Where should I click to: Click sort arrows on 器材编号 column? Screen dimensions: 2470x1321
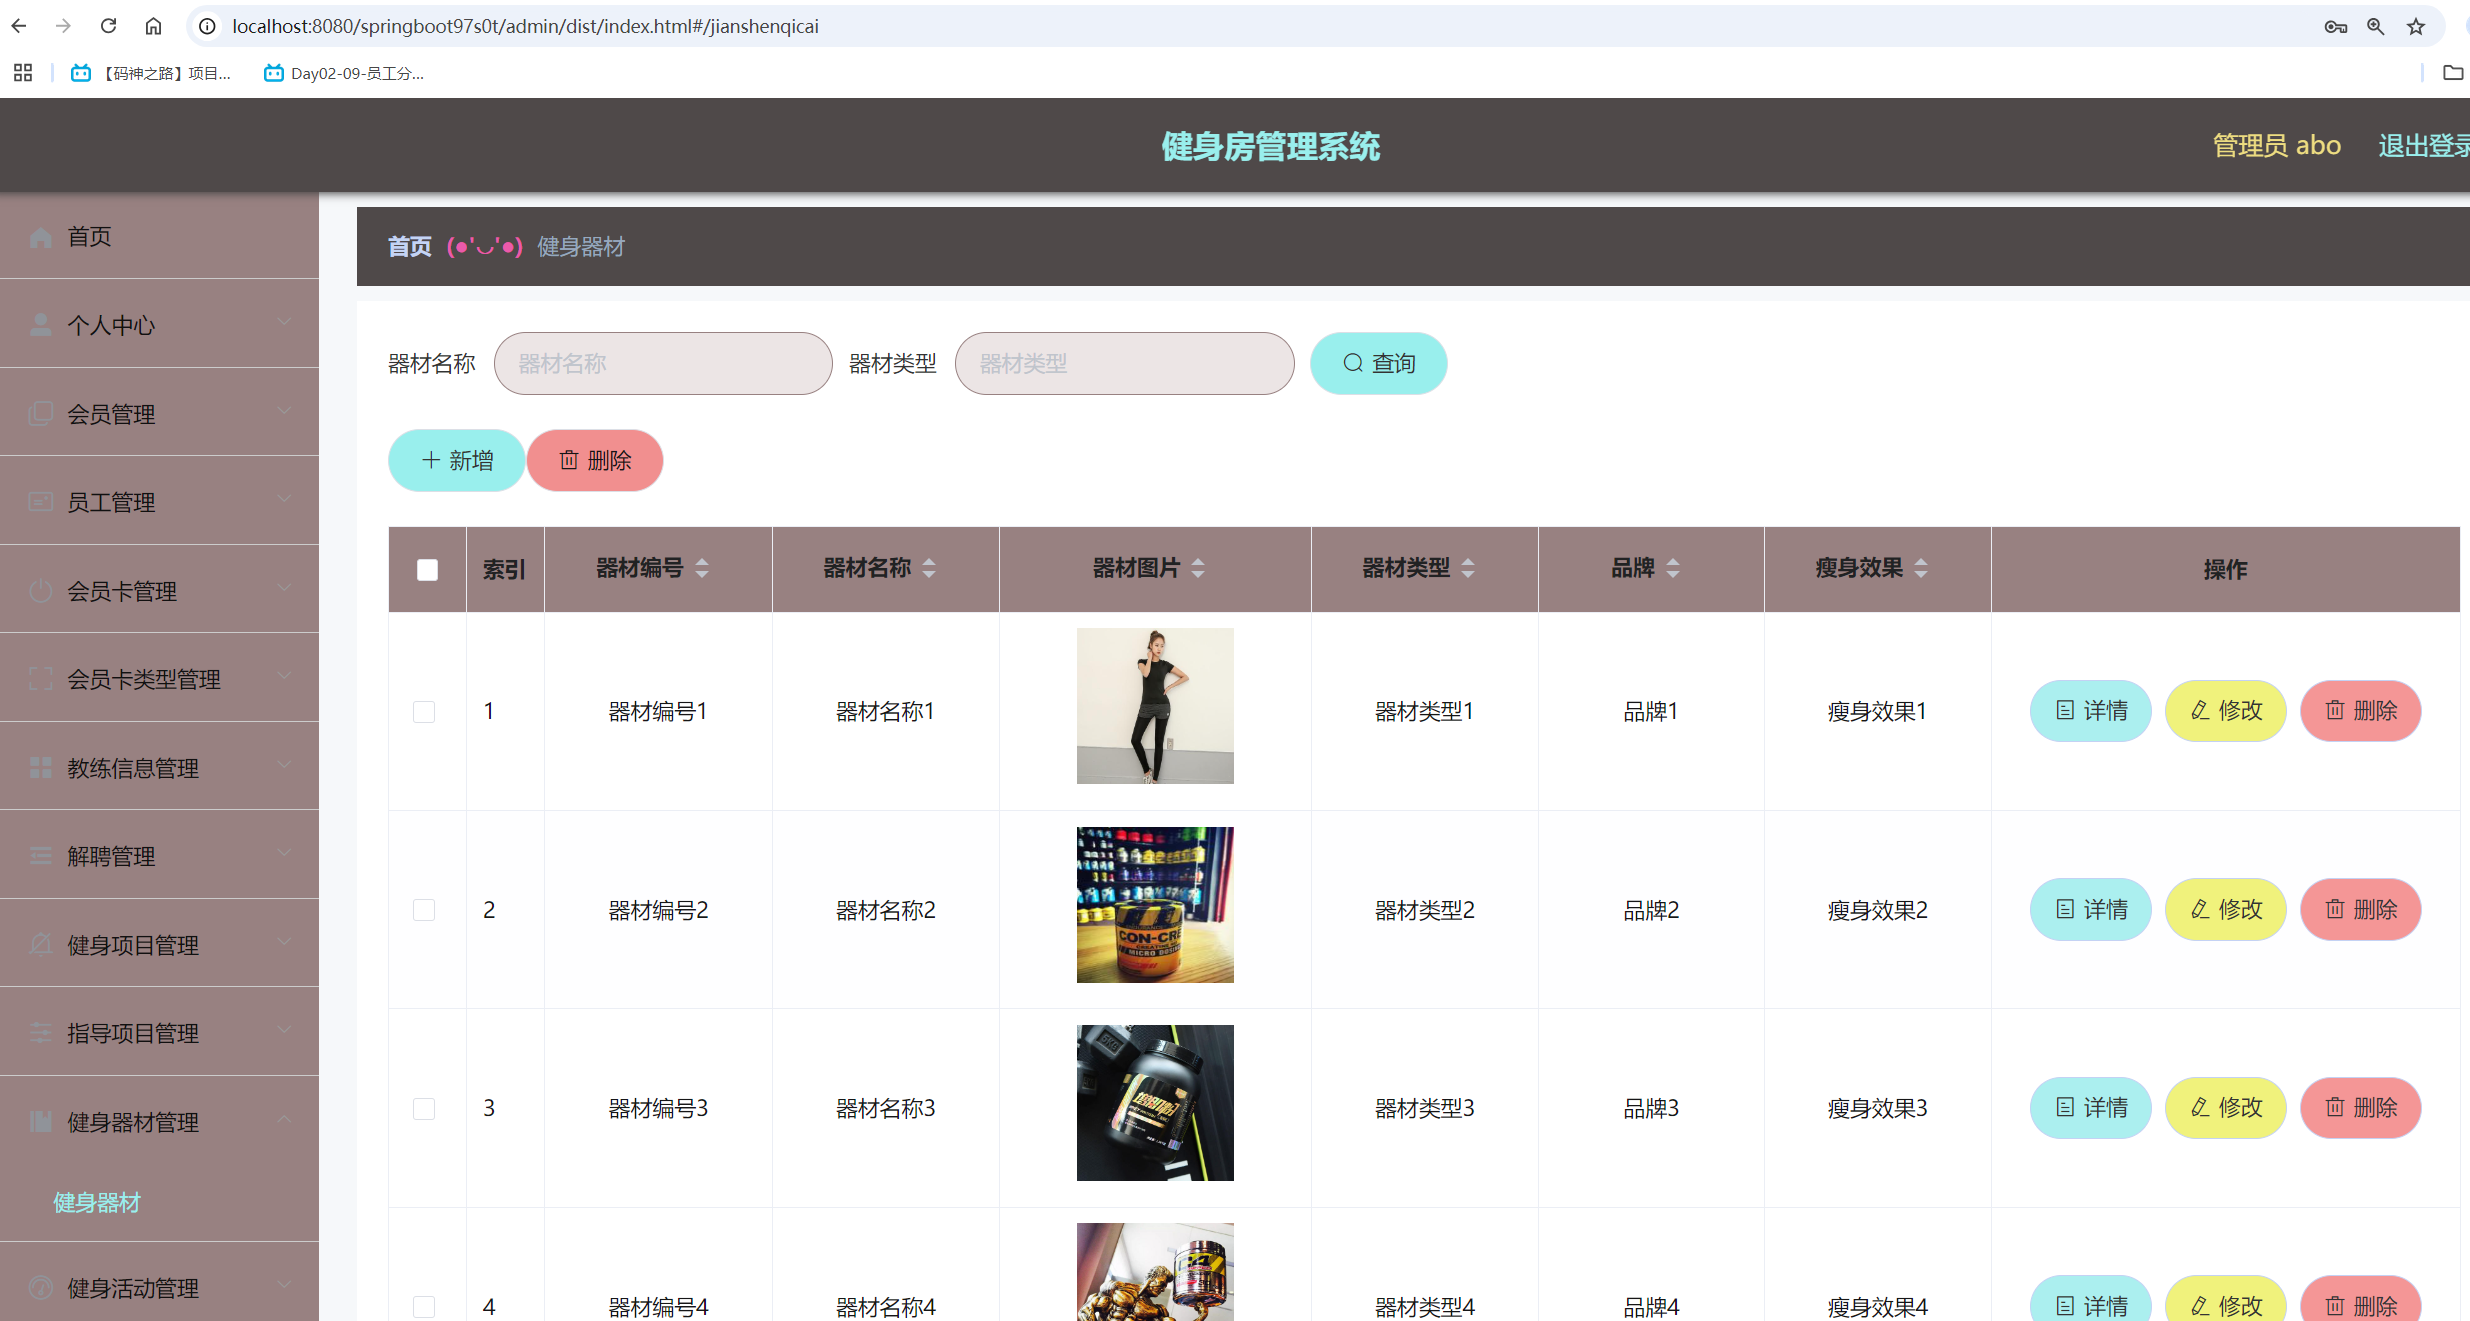[x=702, y=568]
